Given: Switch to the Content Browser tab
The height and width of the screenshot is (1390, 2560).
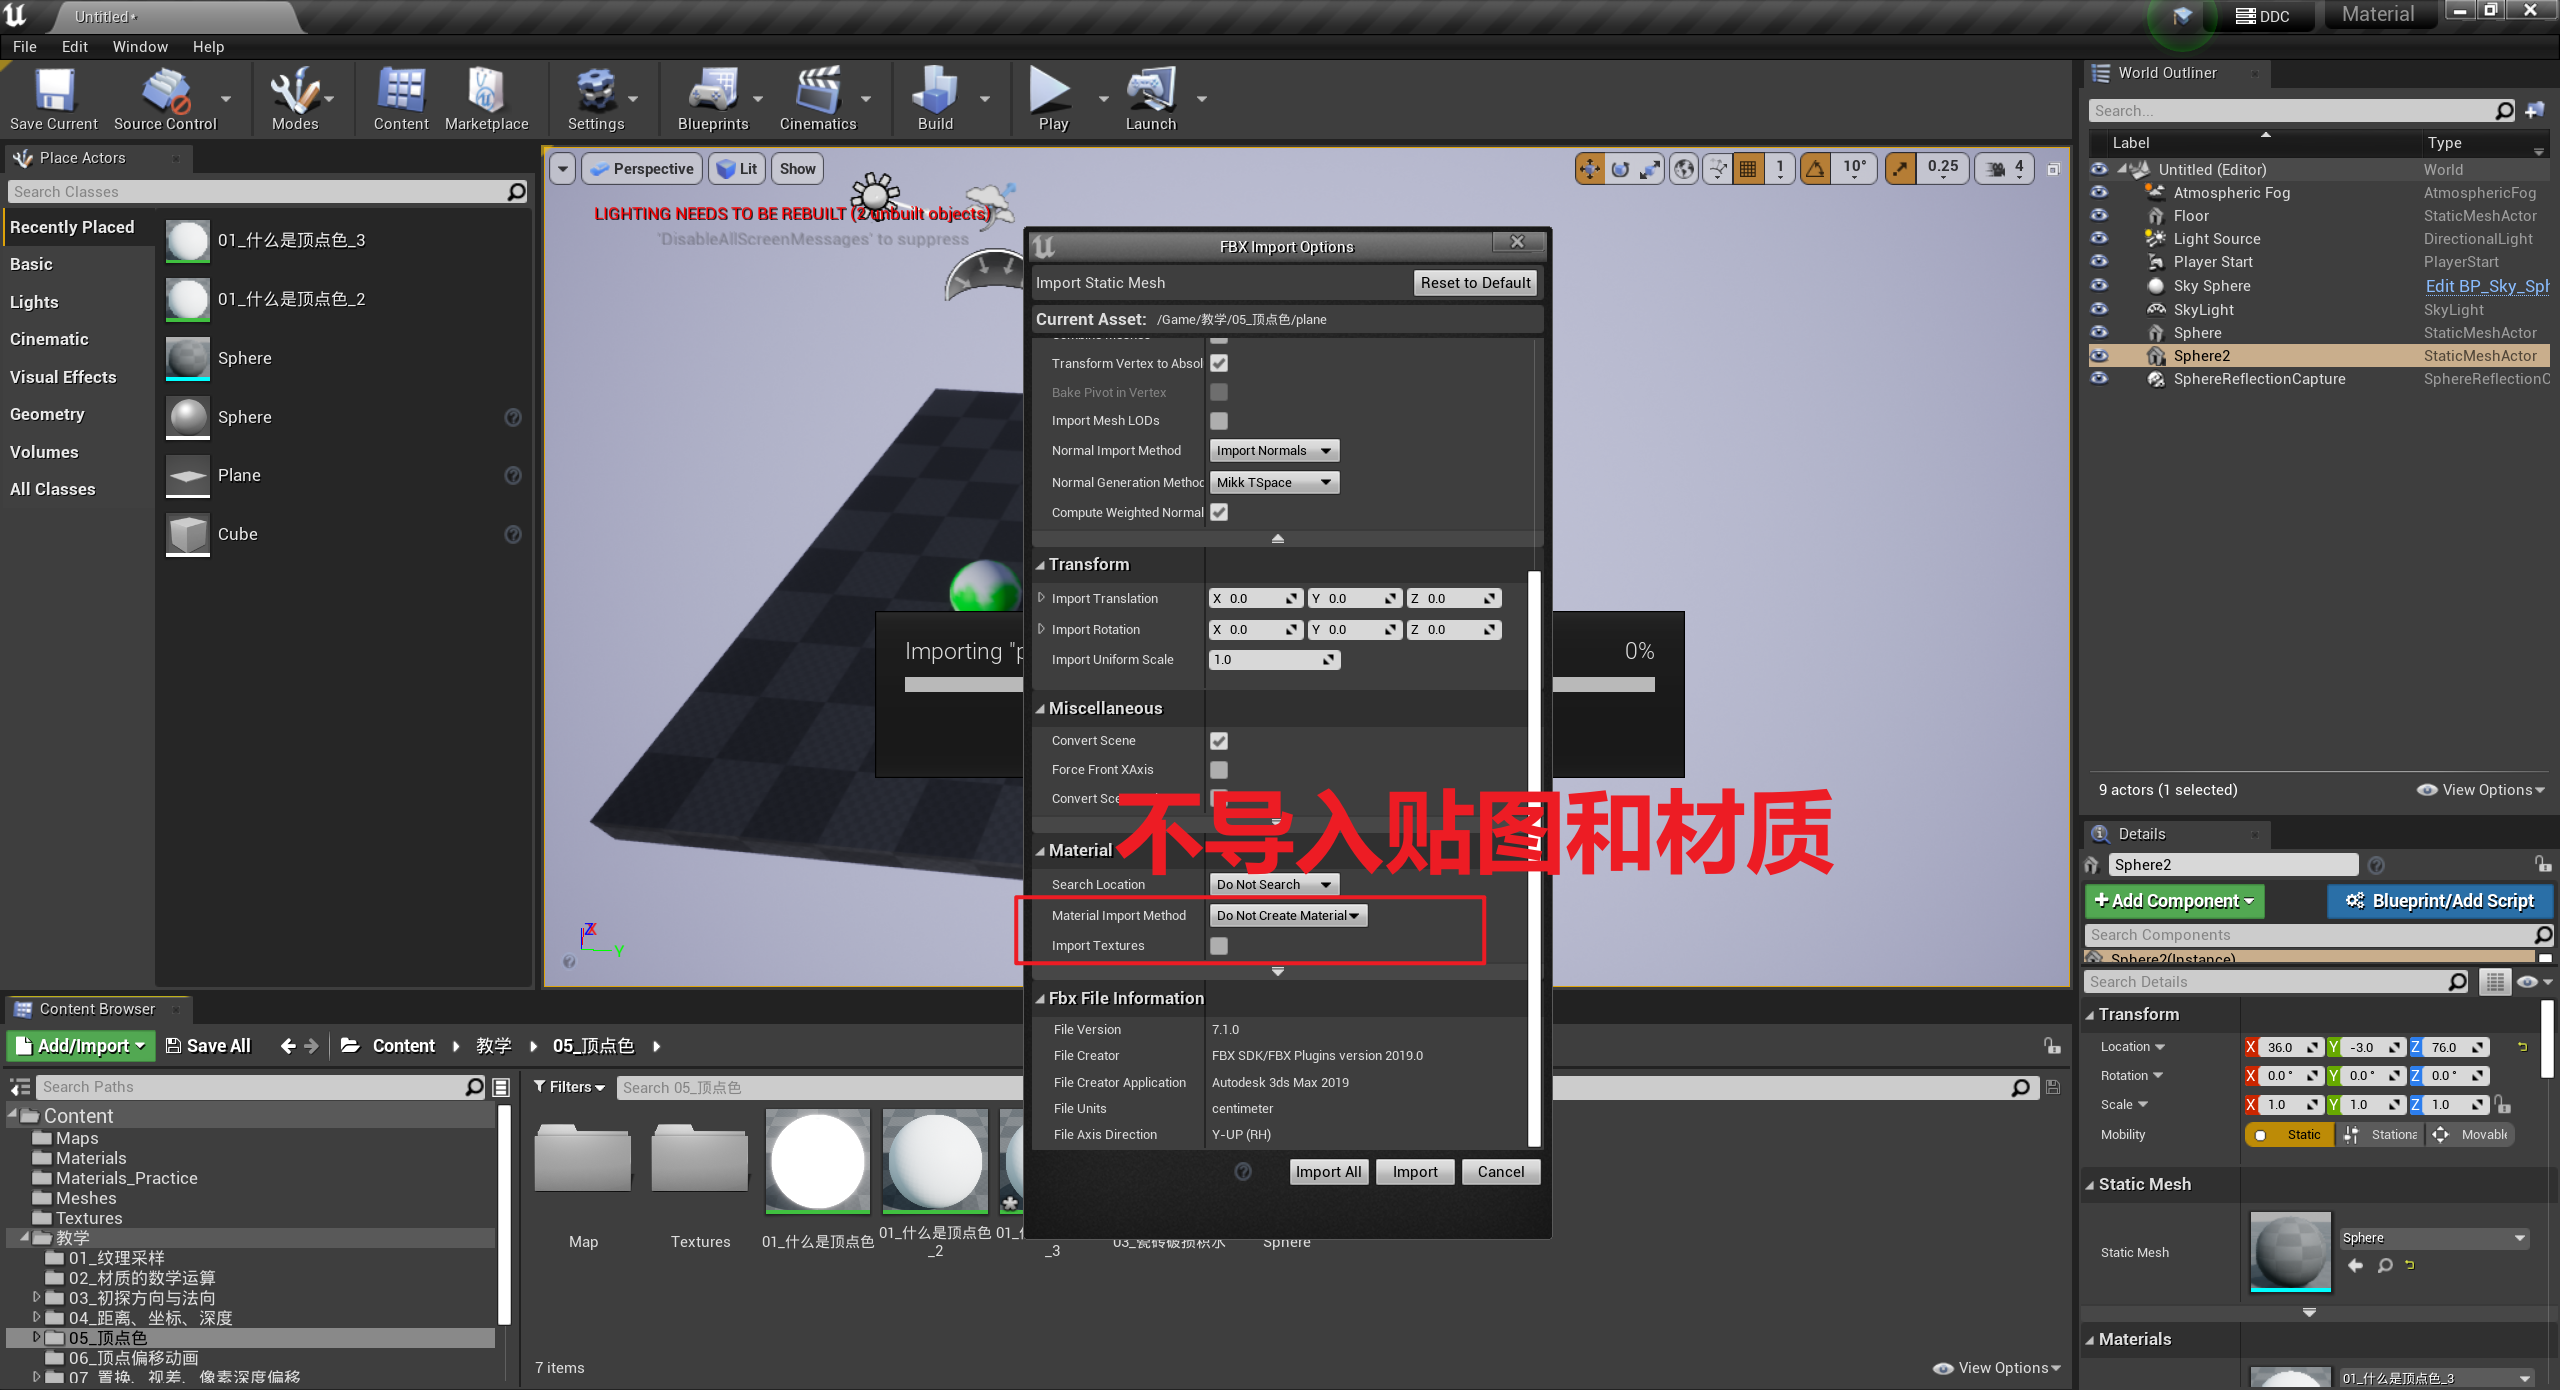Looking at the screenshot, I should click(96, 1008).
